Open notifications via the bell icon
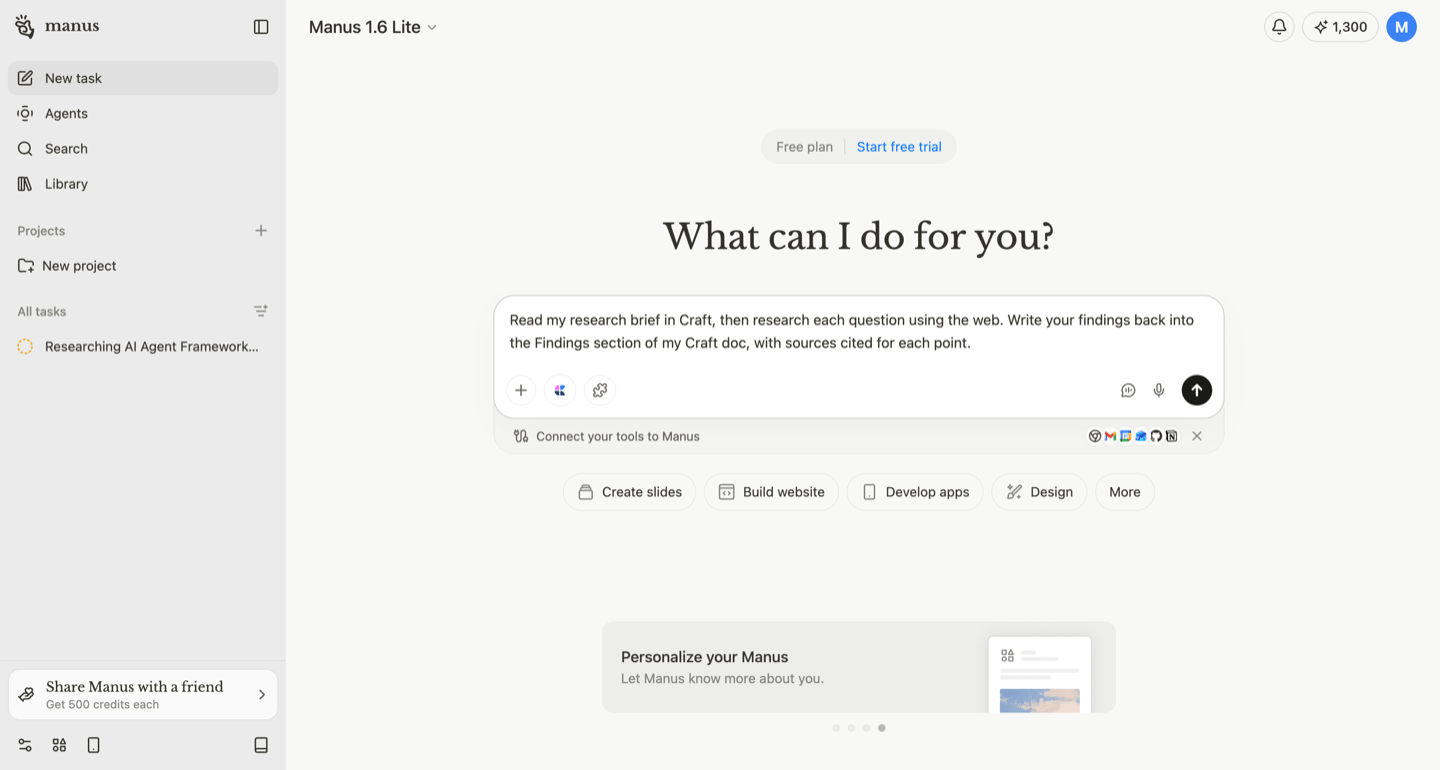Viewport: 1440px width, 770px height. point(1278,26)
